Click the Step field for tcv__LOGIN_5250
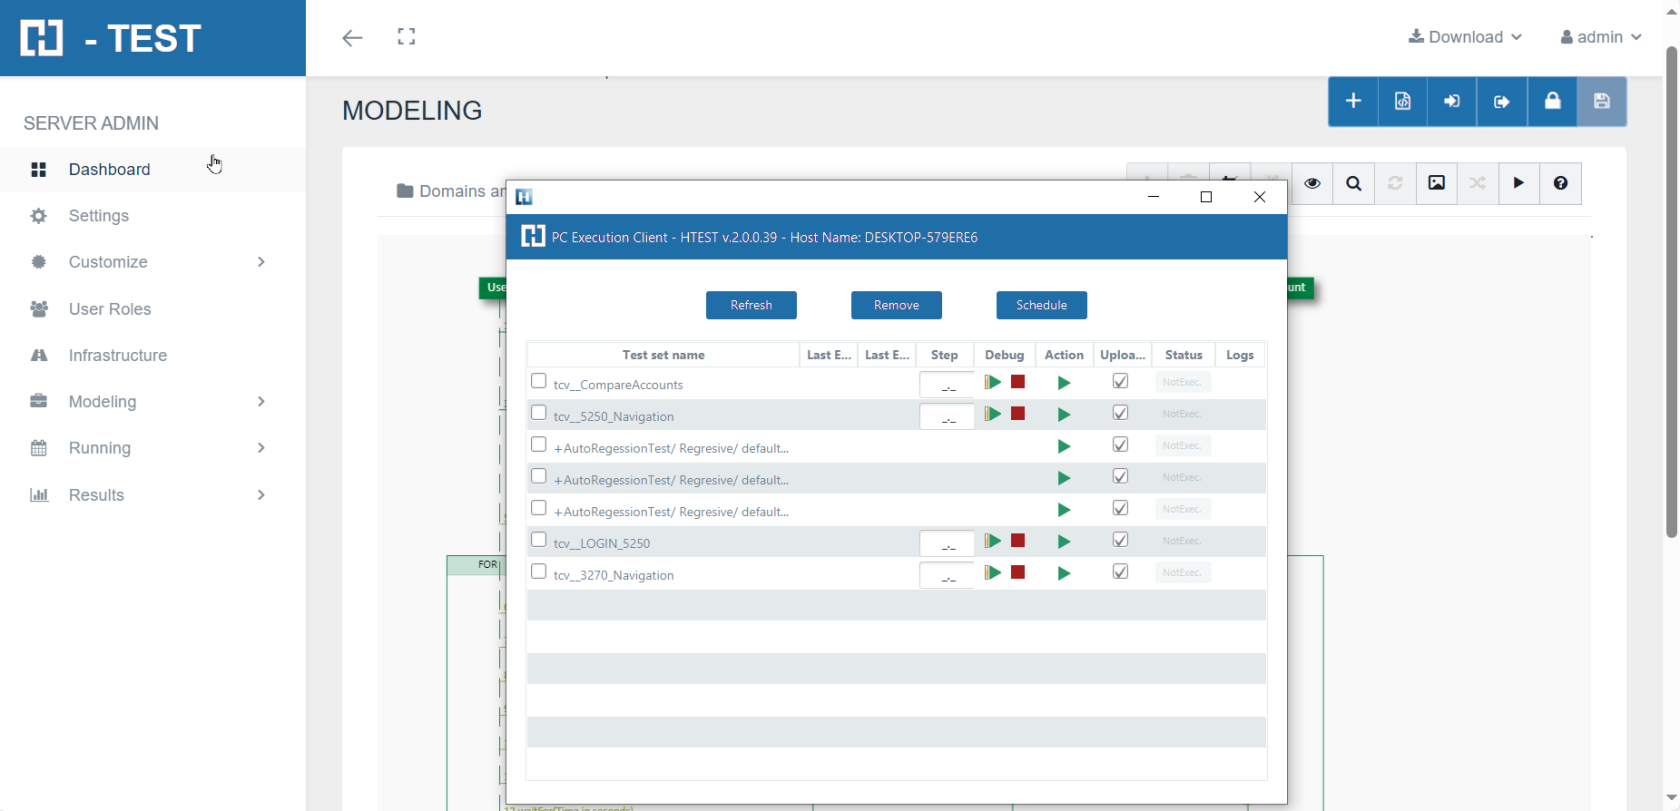1680x811 pixels. coord(946,543)
